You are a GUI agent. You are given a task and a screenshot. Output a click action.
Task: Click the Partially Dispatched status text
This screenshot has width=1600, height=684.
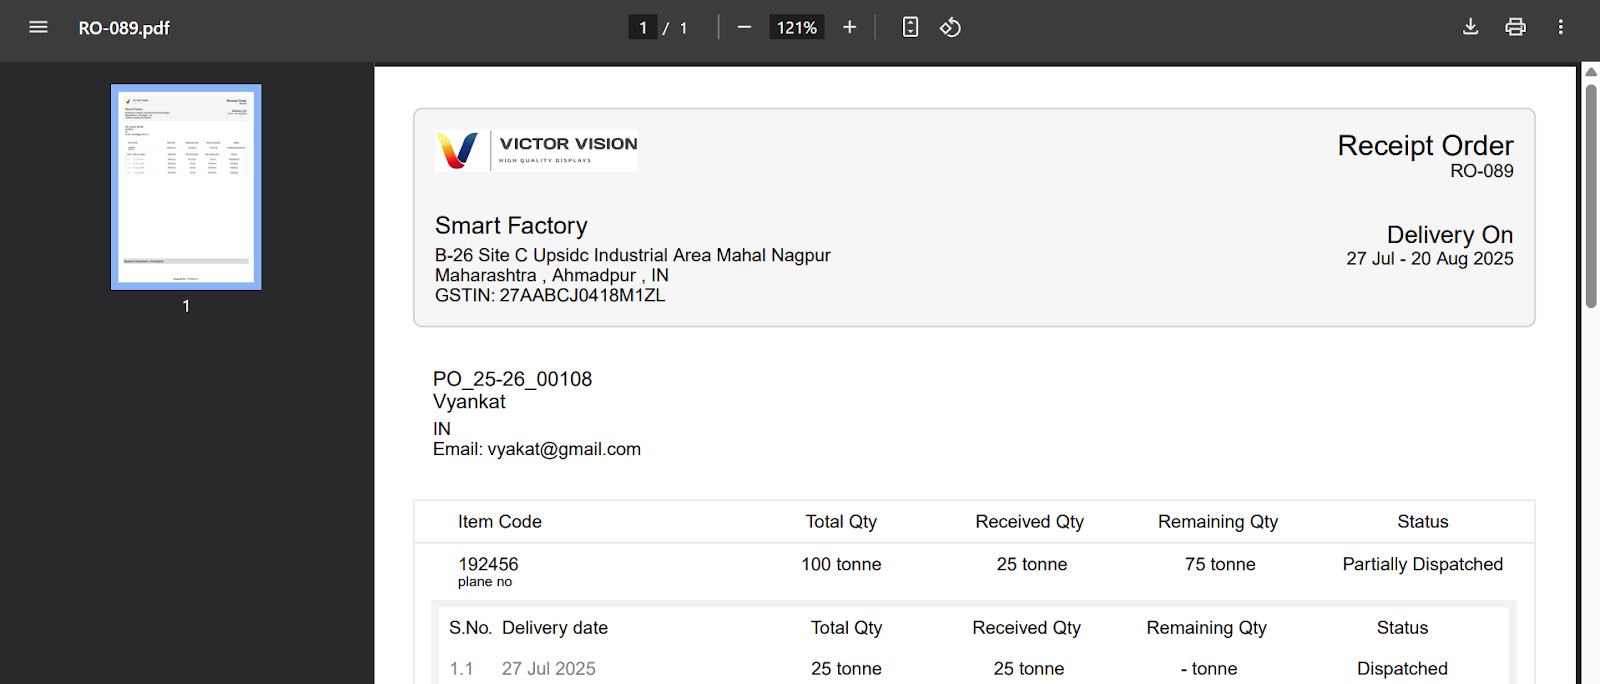1422,564
